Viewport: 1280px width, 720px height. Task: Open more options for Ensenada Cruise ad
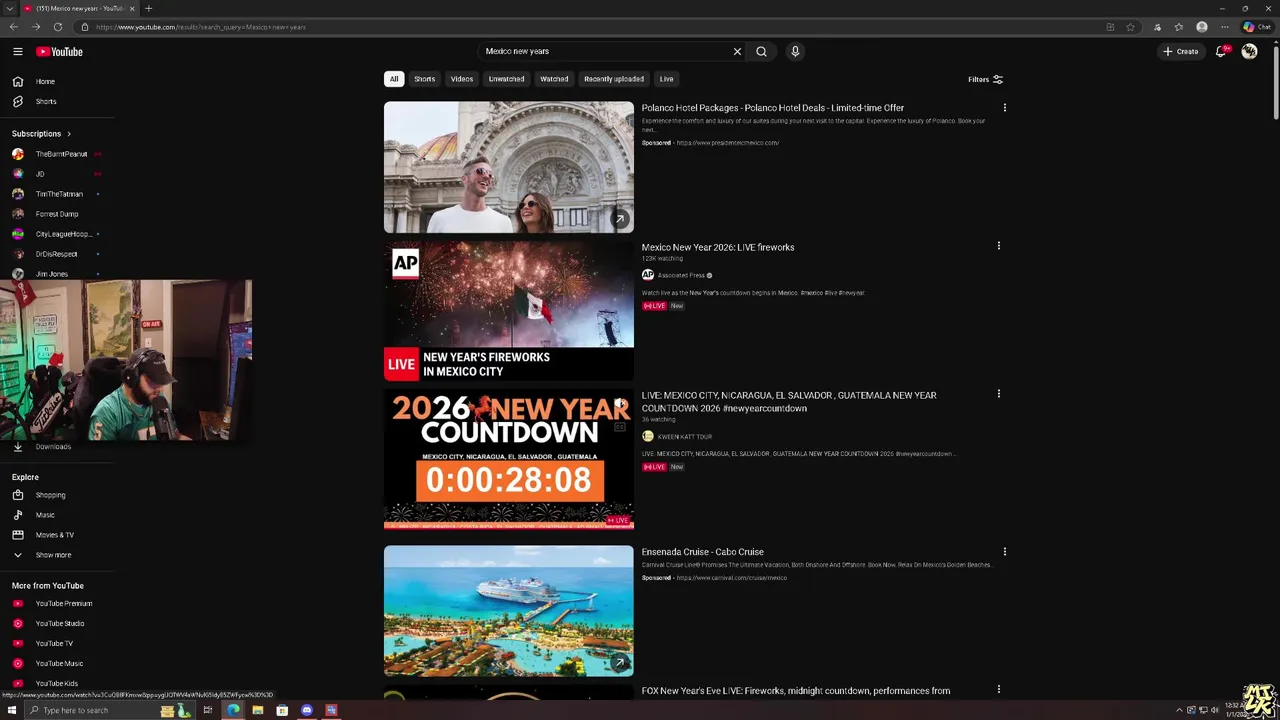1005,552
